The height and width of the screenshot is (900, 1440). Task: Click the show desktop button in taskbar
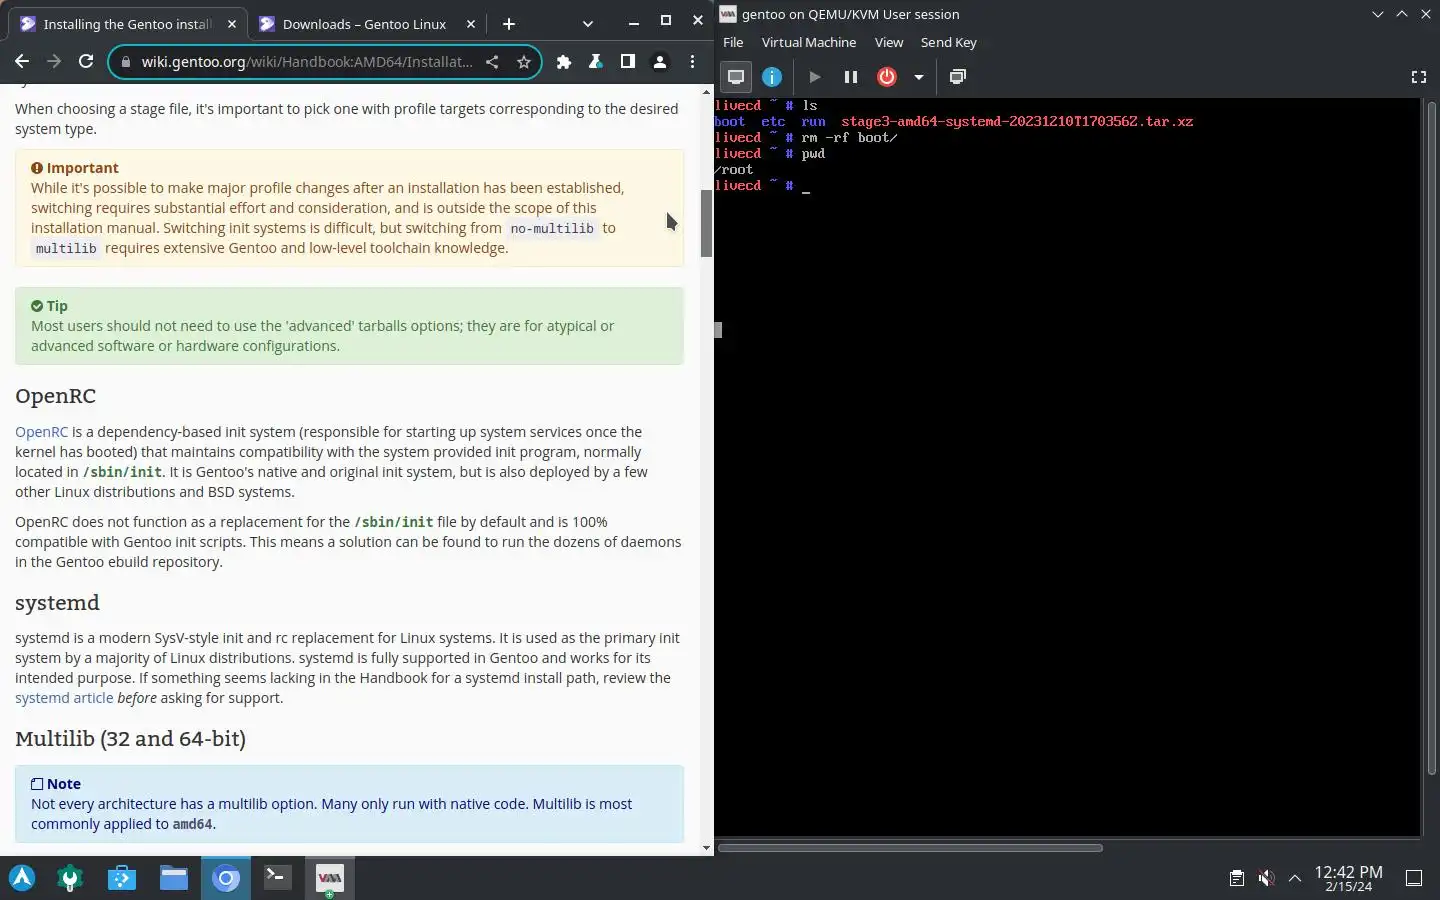tap(1414, 878)
